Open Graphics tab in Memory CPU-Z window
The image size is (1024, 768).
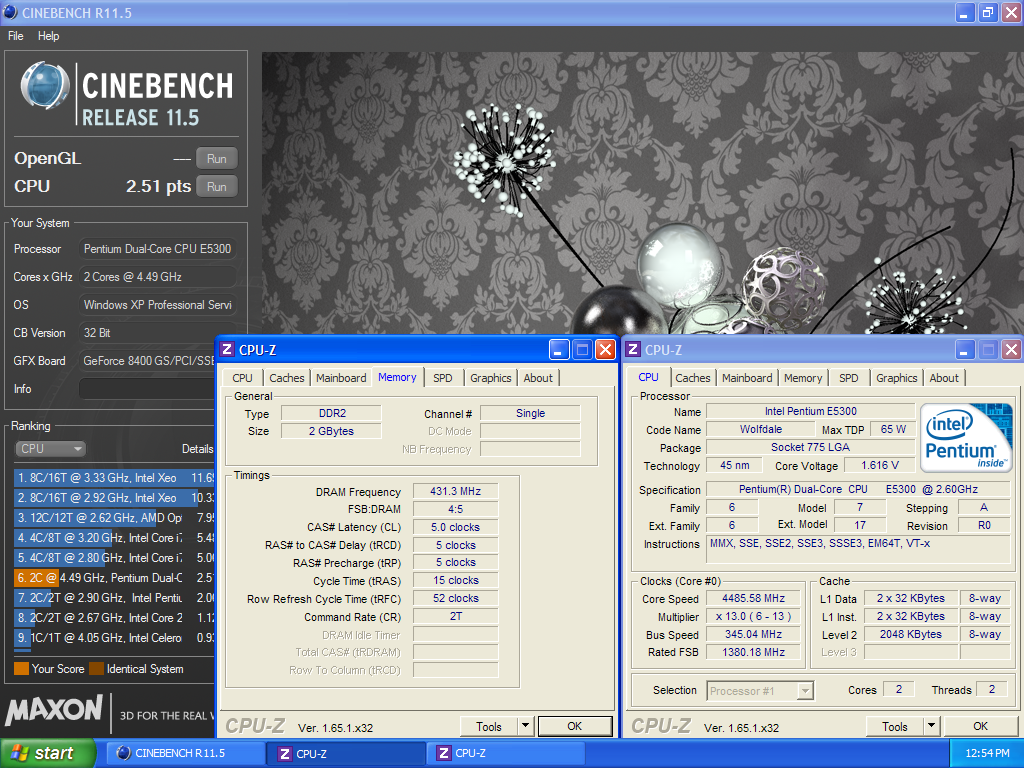[x=490, y=378]
